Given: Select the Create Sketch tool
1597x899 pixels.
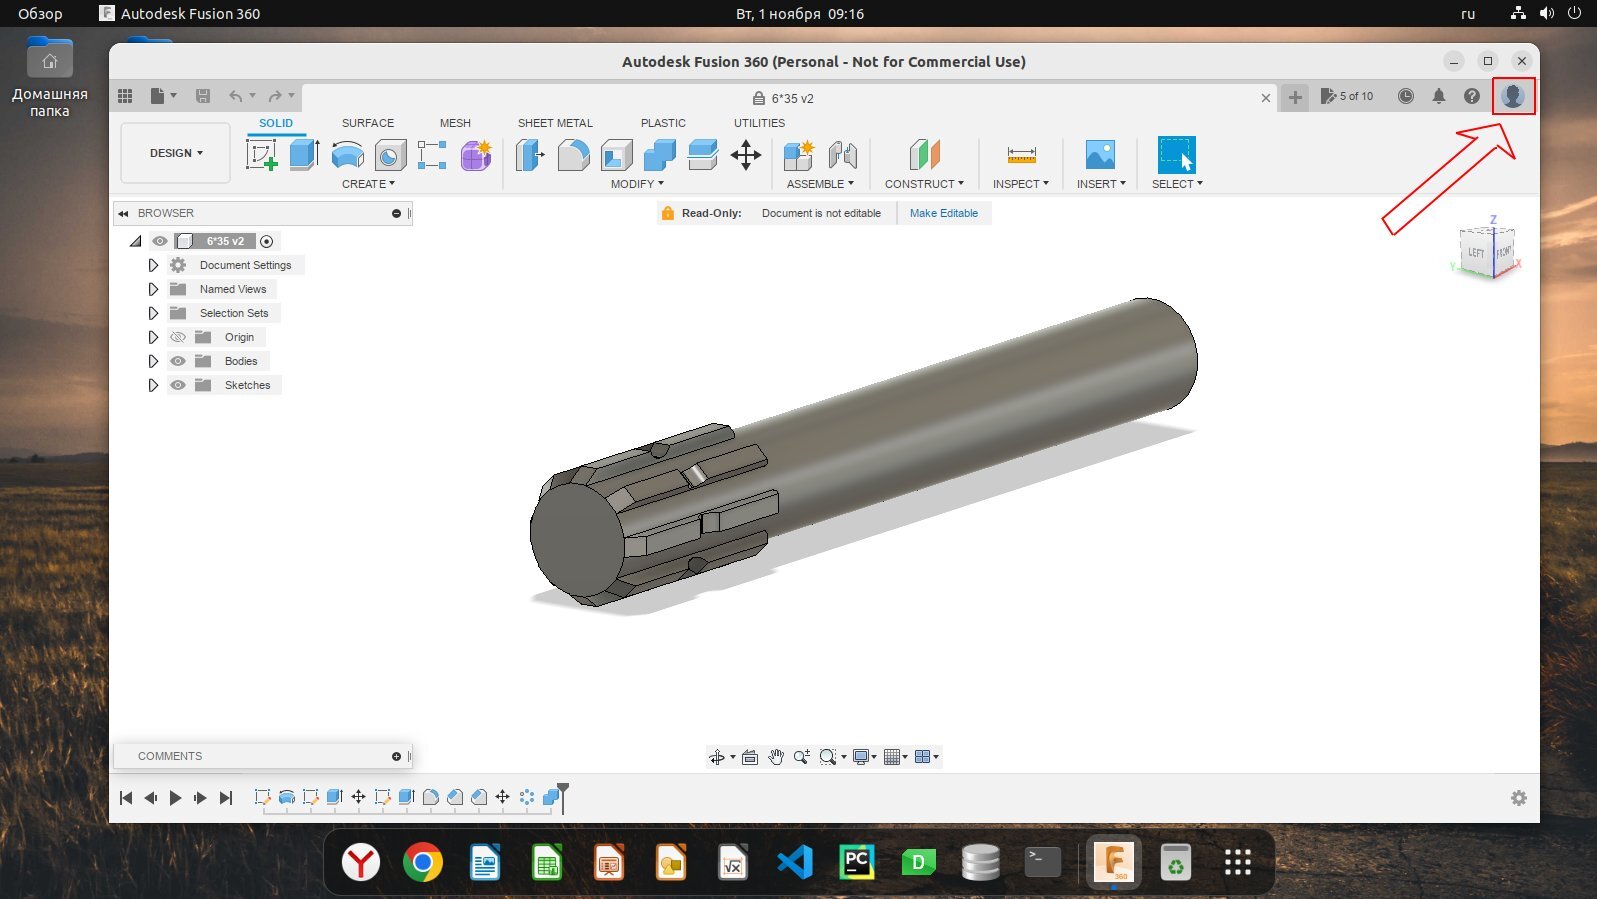Looking at the screenshot, I should 261,155.
